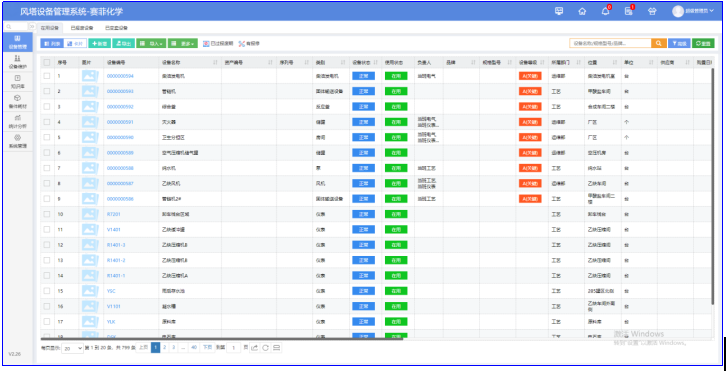This screenshot has width=726, height=371.
Task: Sort by 品牌 column sort icon
Action: [474, 62]
